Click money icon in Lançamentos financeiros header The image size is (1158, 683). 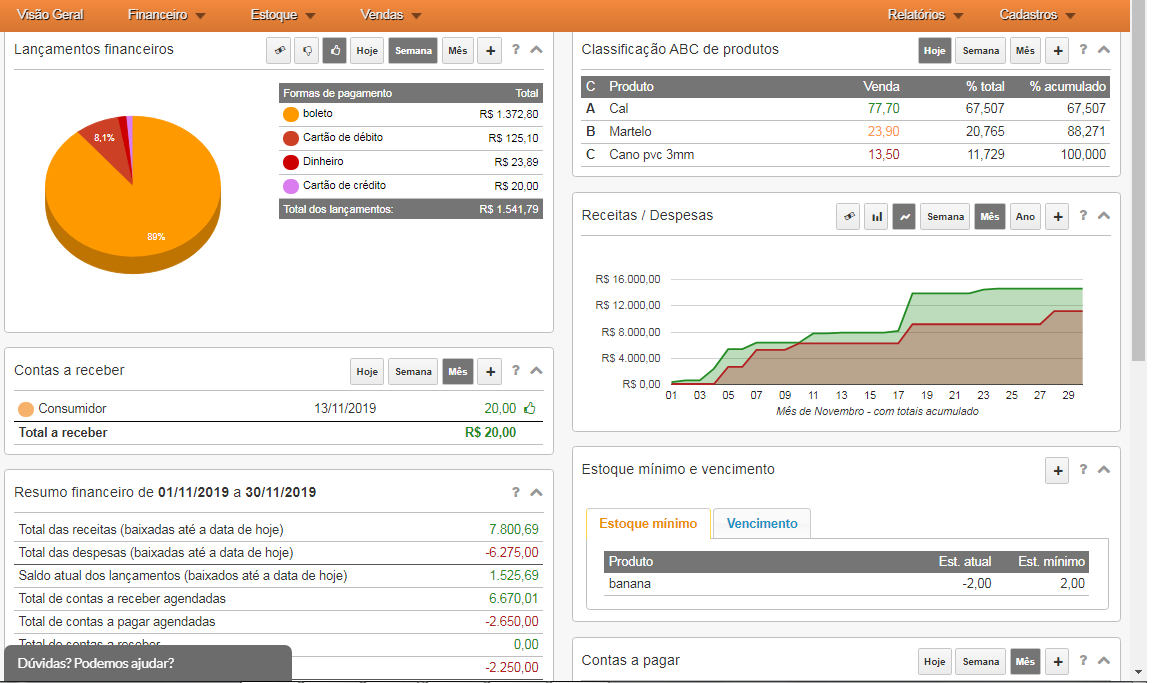(x=279, y=50)
